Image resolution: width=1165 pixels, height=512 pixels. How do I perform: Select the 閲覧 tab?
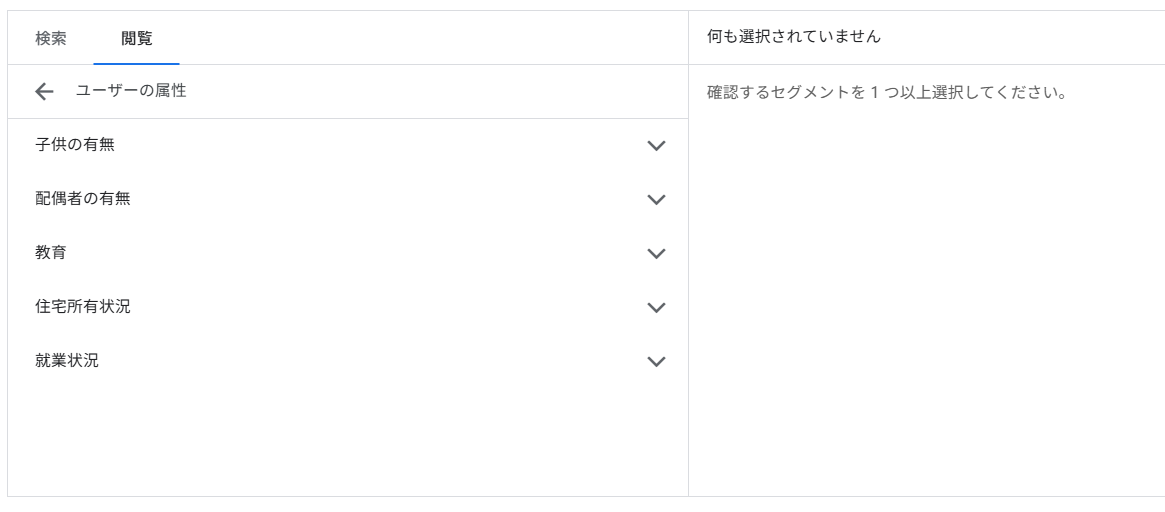[137, 38]
